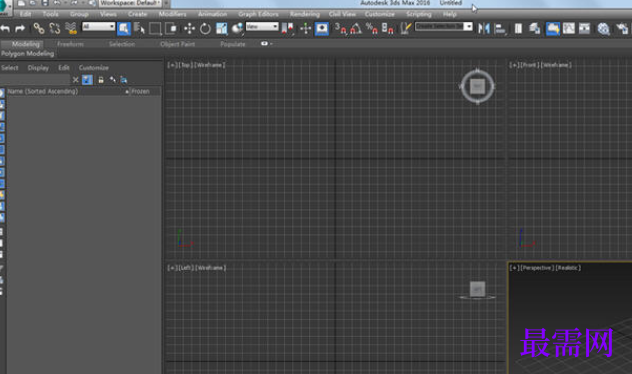Click the Use Pivot Point Center icon
Viewport: 632px width, 374px height.
point(287,29)
